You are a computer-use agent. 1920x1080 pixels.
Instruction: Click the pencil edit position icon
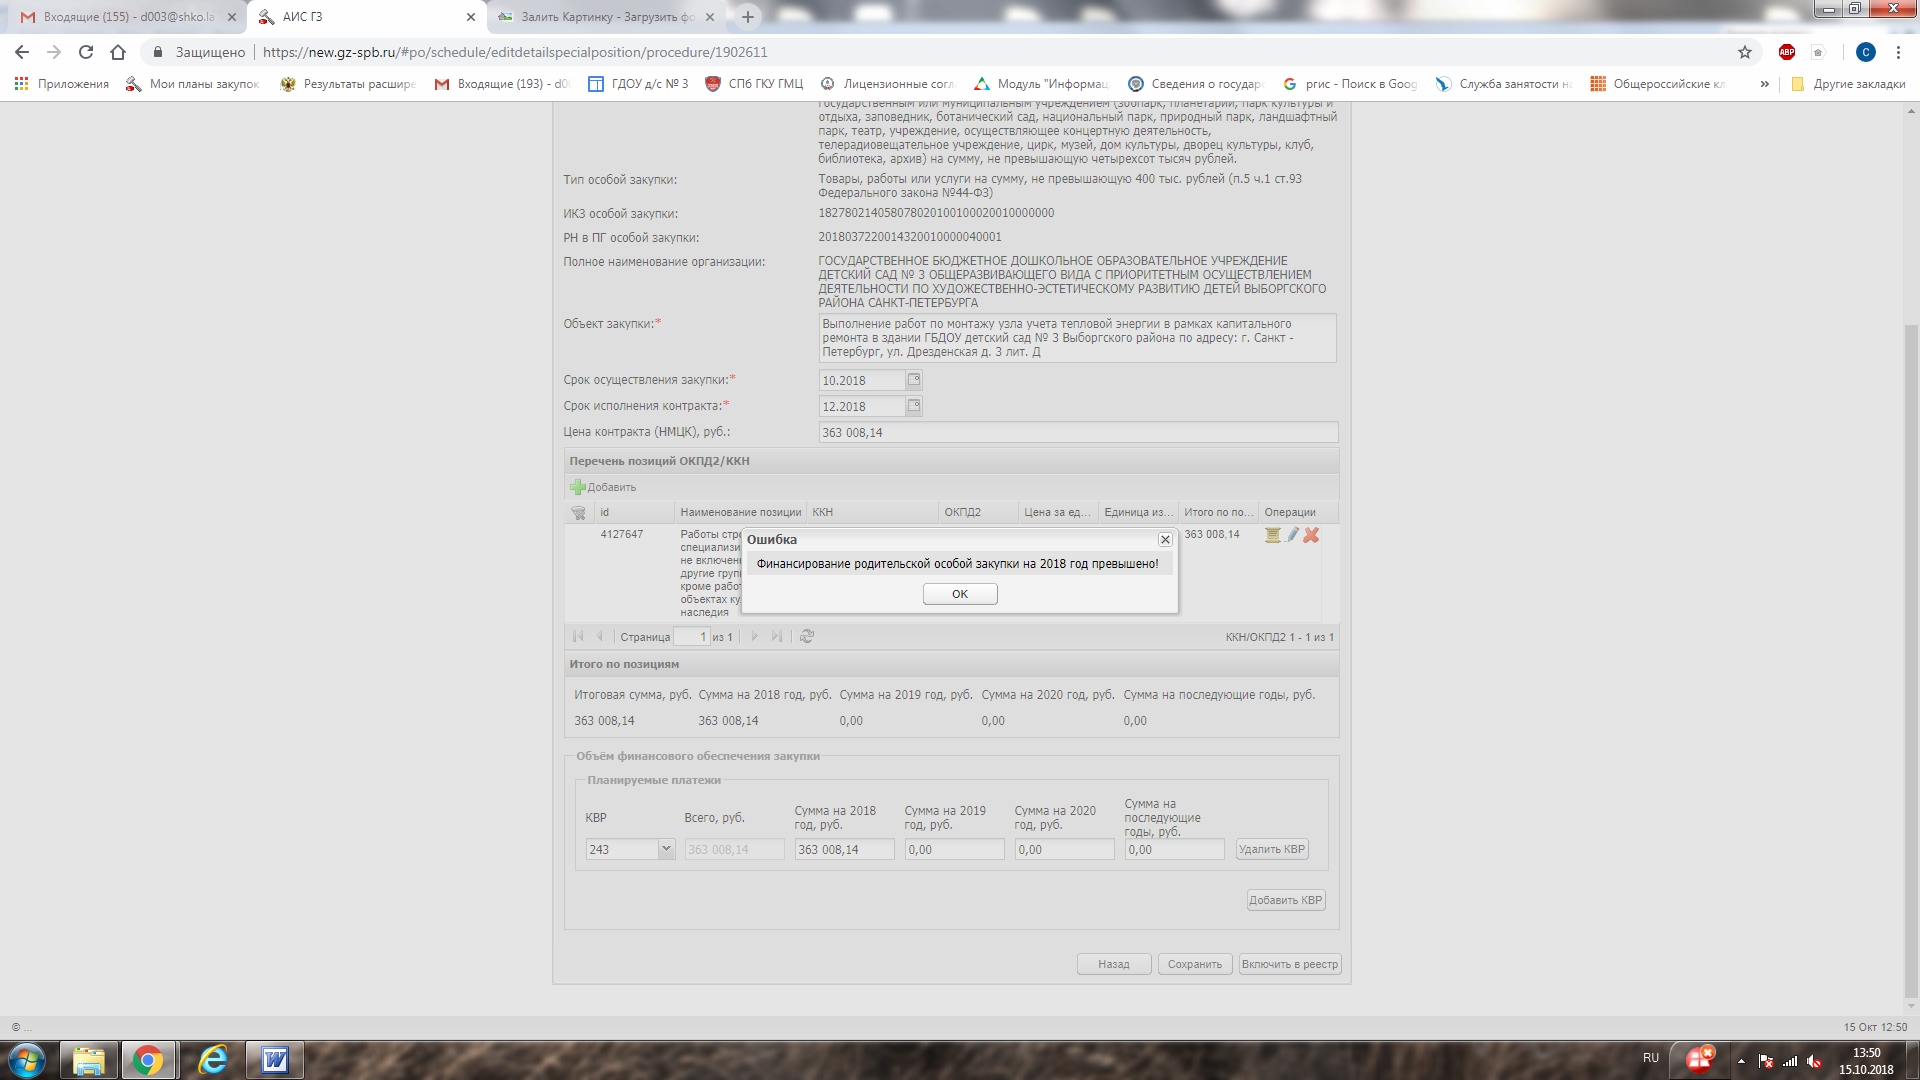coord(1292,535)
